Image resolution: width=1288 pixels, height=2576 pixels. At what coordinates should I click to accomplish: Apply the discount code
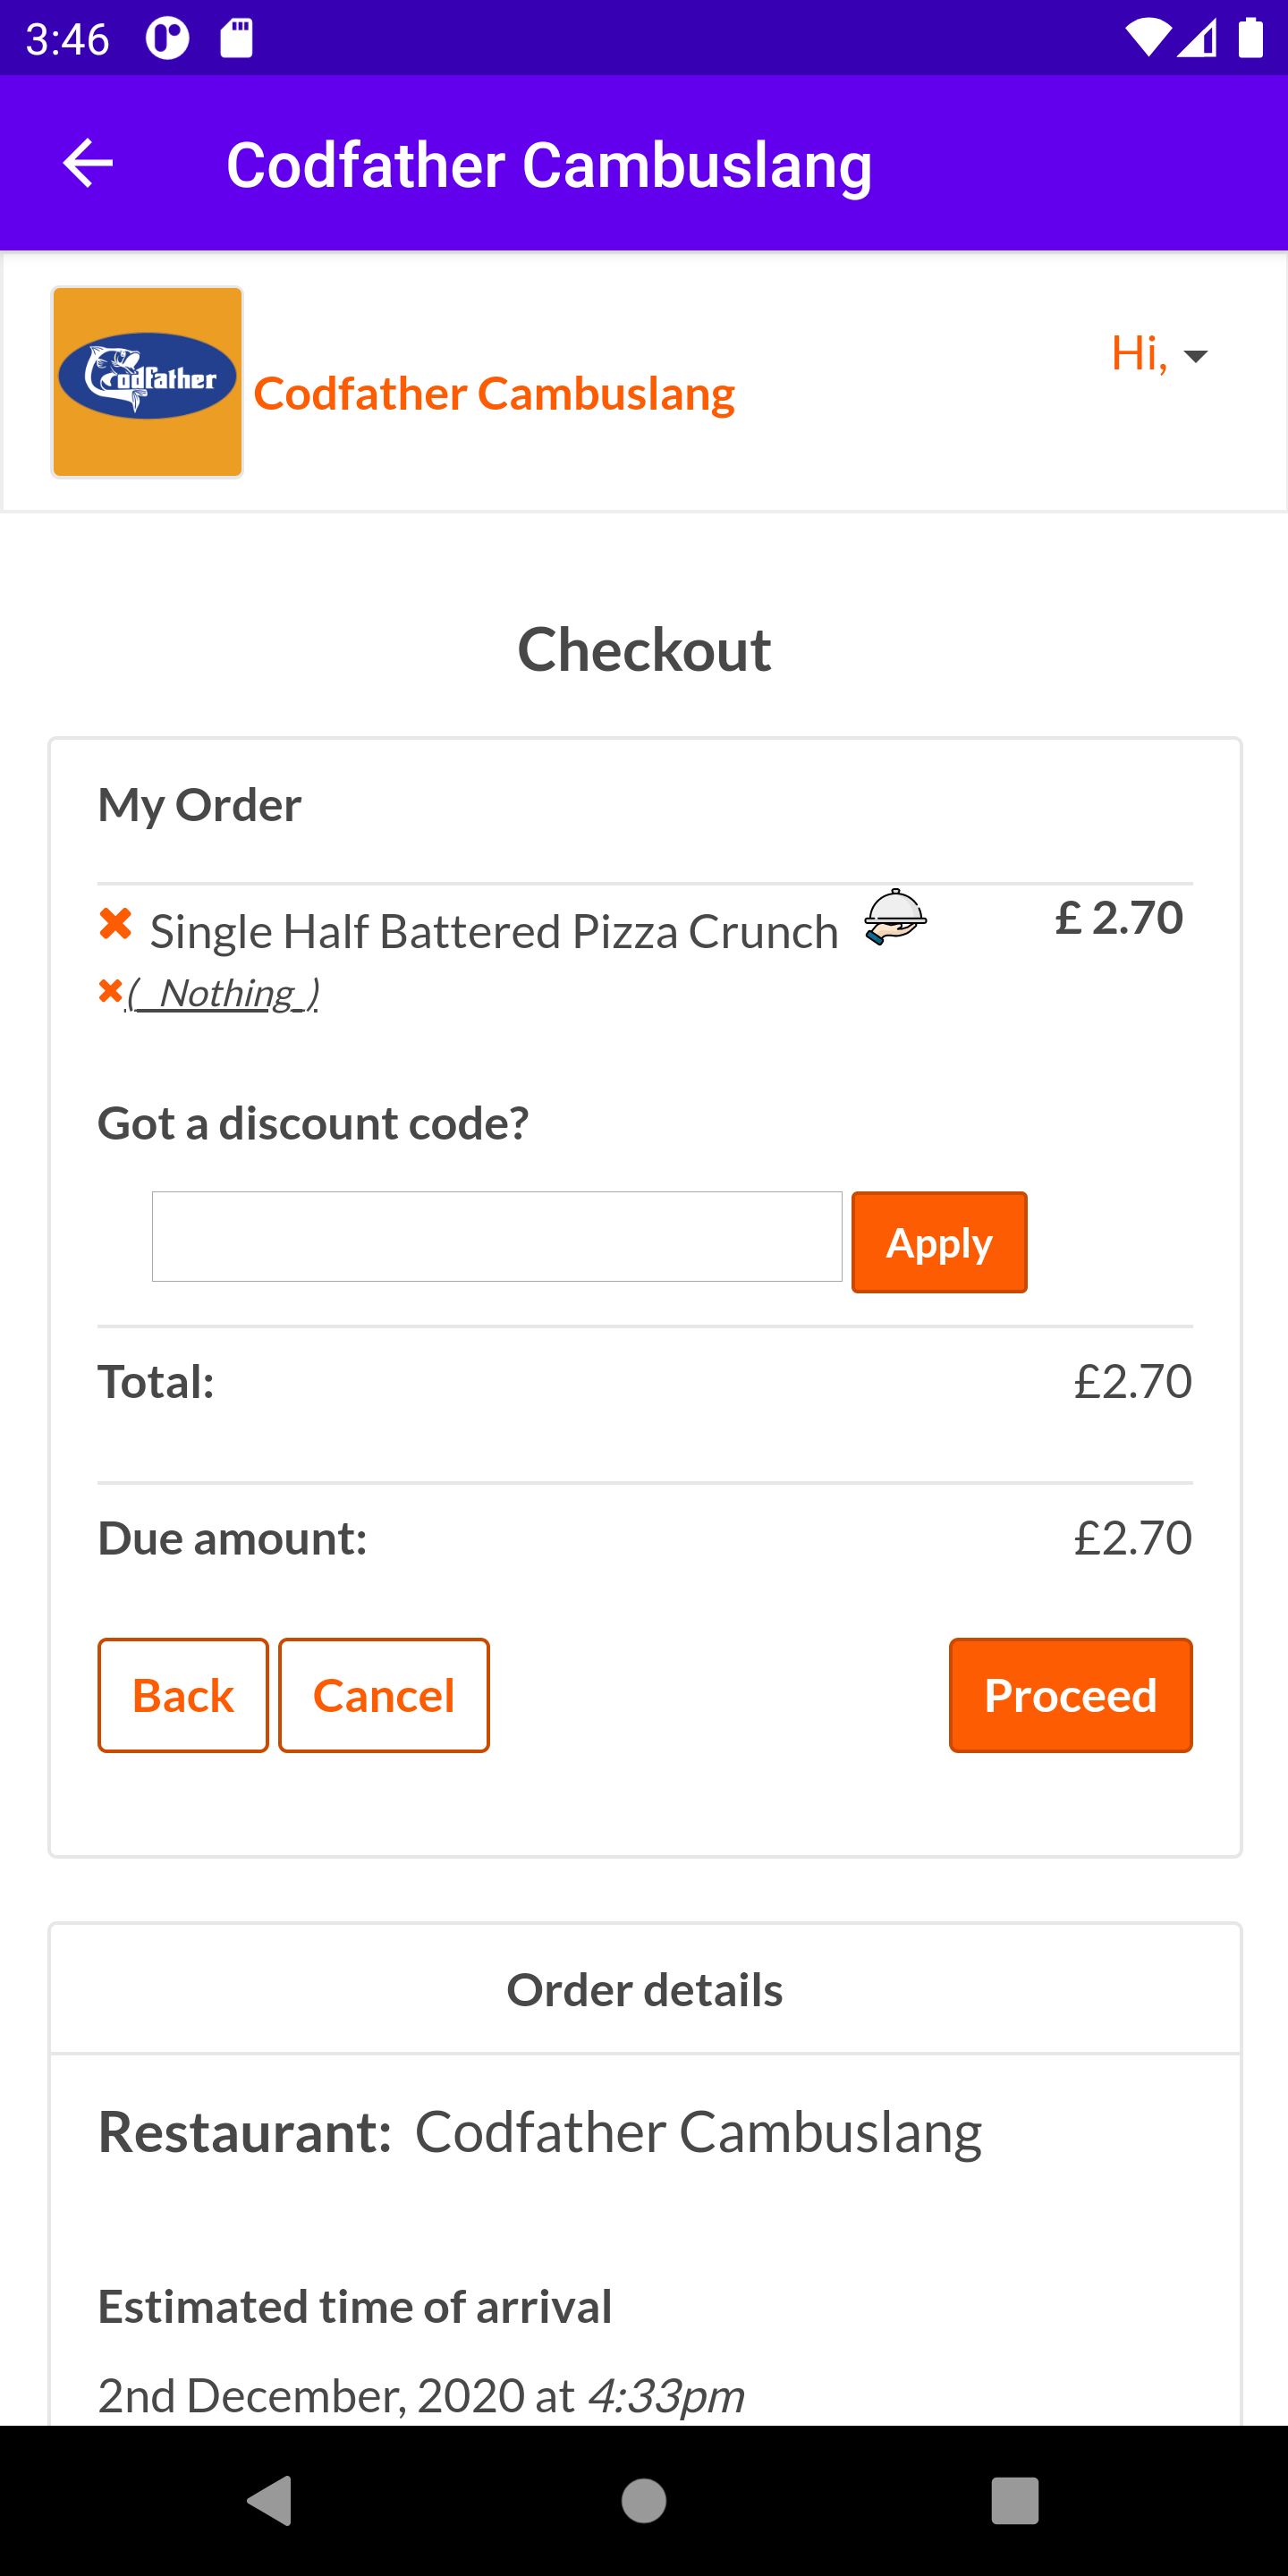pyautogui.click(x=939, y=1242)
